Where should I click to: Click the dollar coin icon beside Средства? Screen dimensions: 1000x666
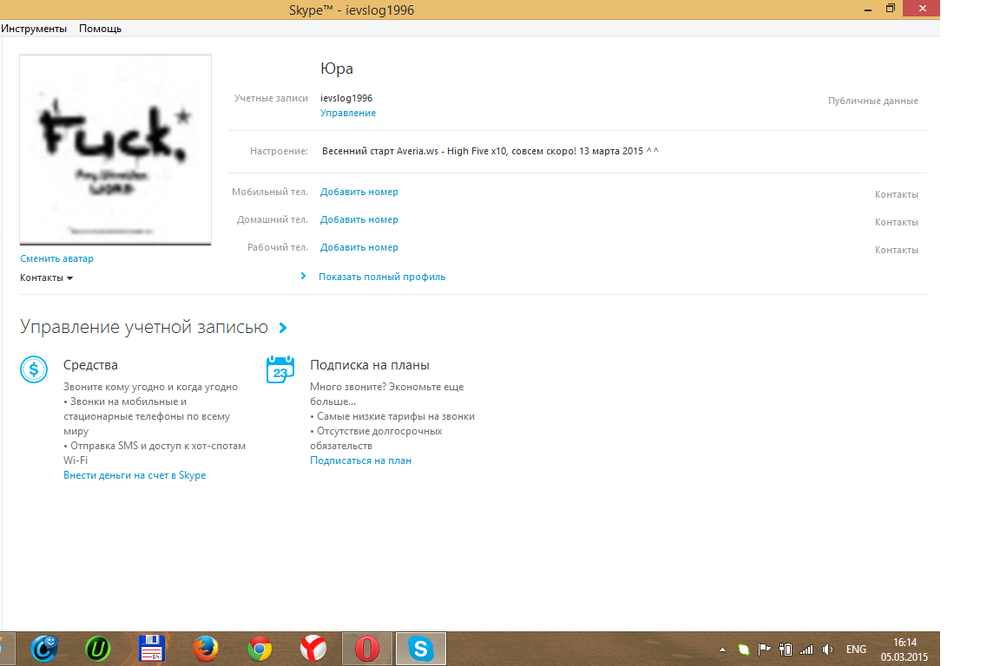click(34, 370)
